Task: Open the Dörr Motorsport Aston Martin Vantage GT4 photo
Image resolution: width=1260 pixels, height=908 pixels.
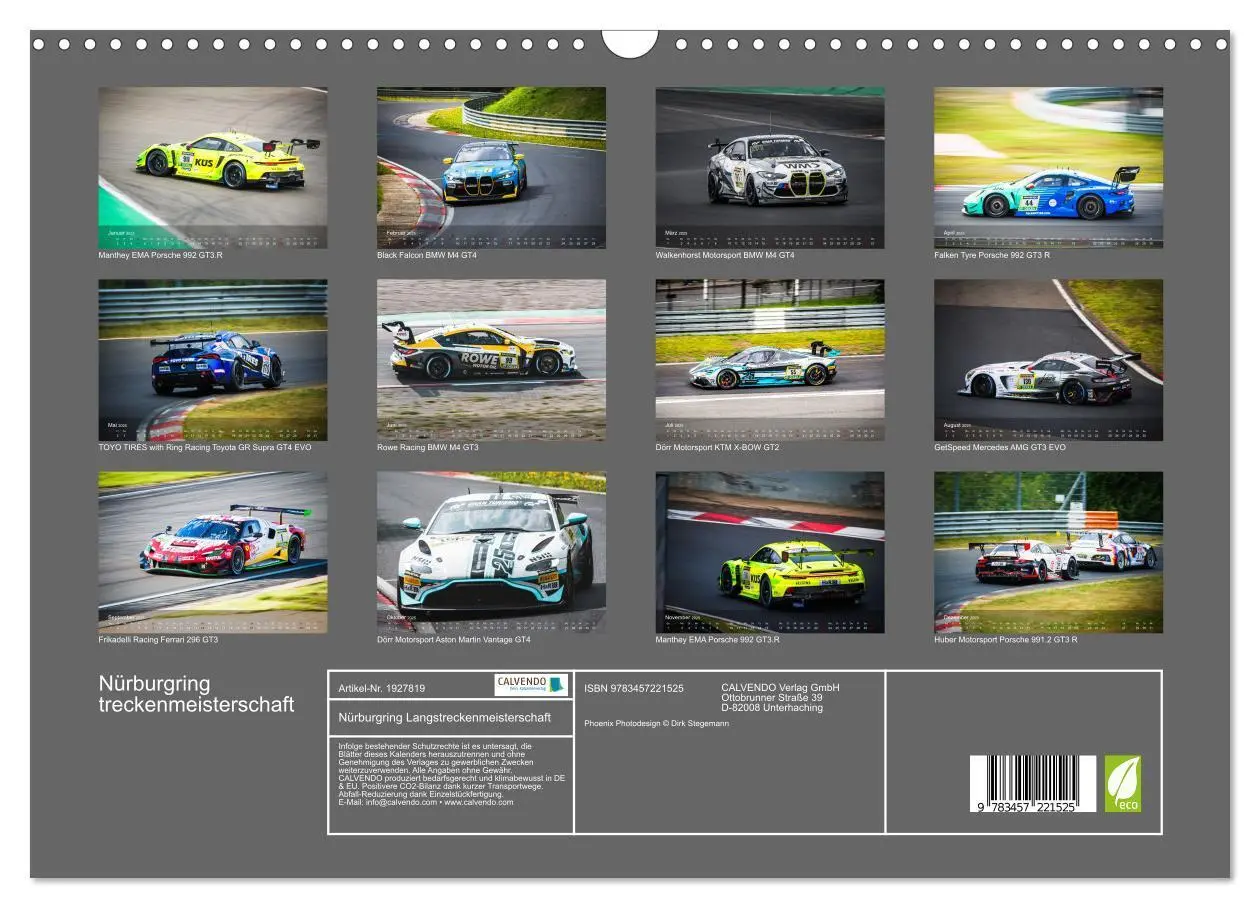Action: (x=491, y=552)
